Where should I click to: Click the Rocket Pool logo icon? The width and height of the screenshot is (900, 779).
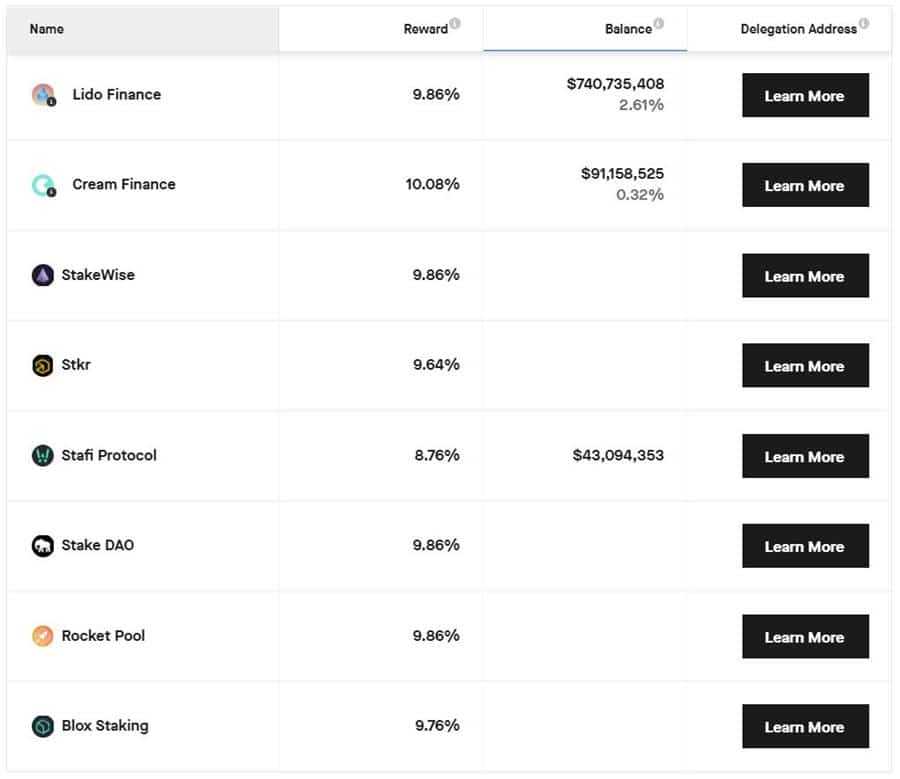click(42, 636)
